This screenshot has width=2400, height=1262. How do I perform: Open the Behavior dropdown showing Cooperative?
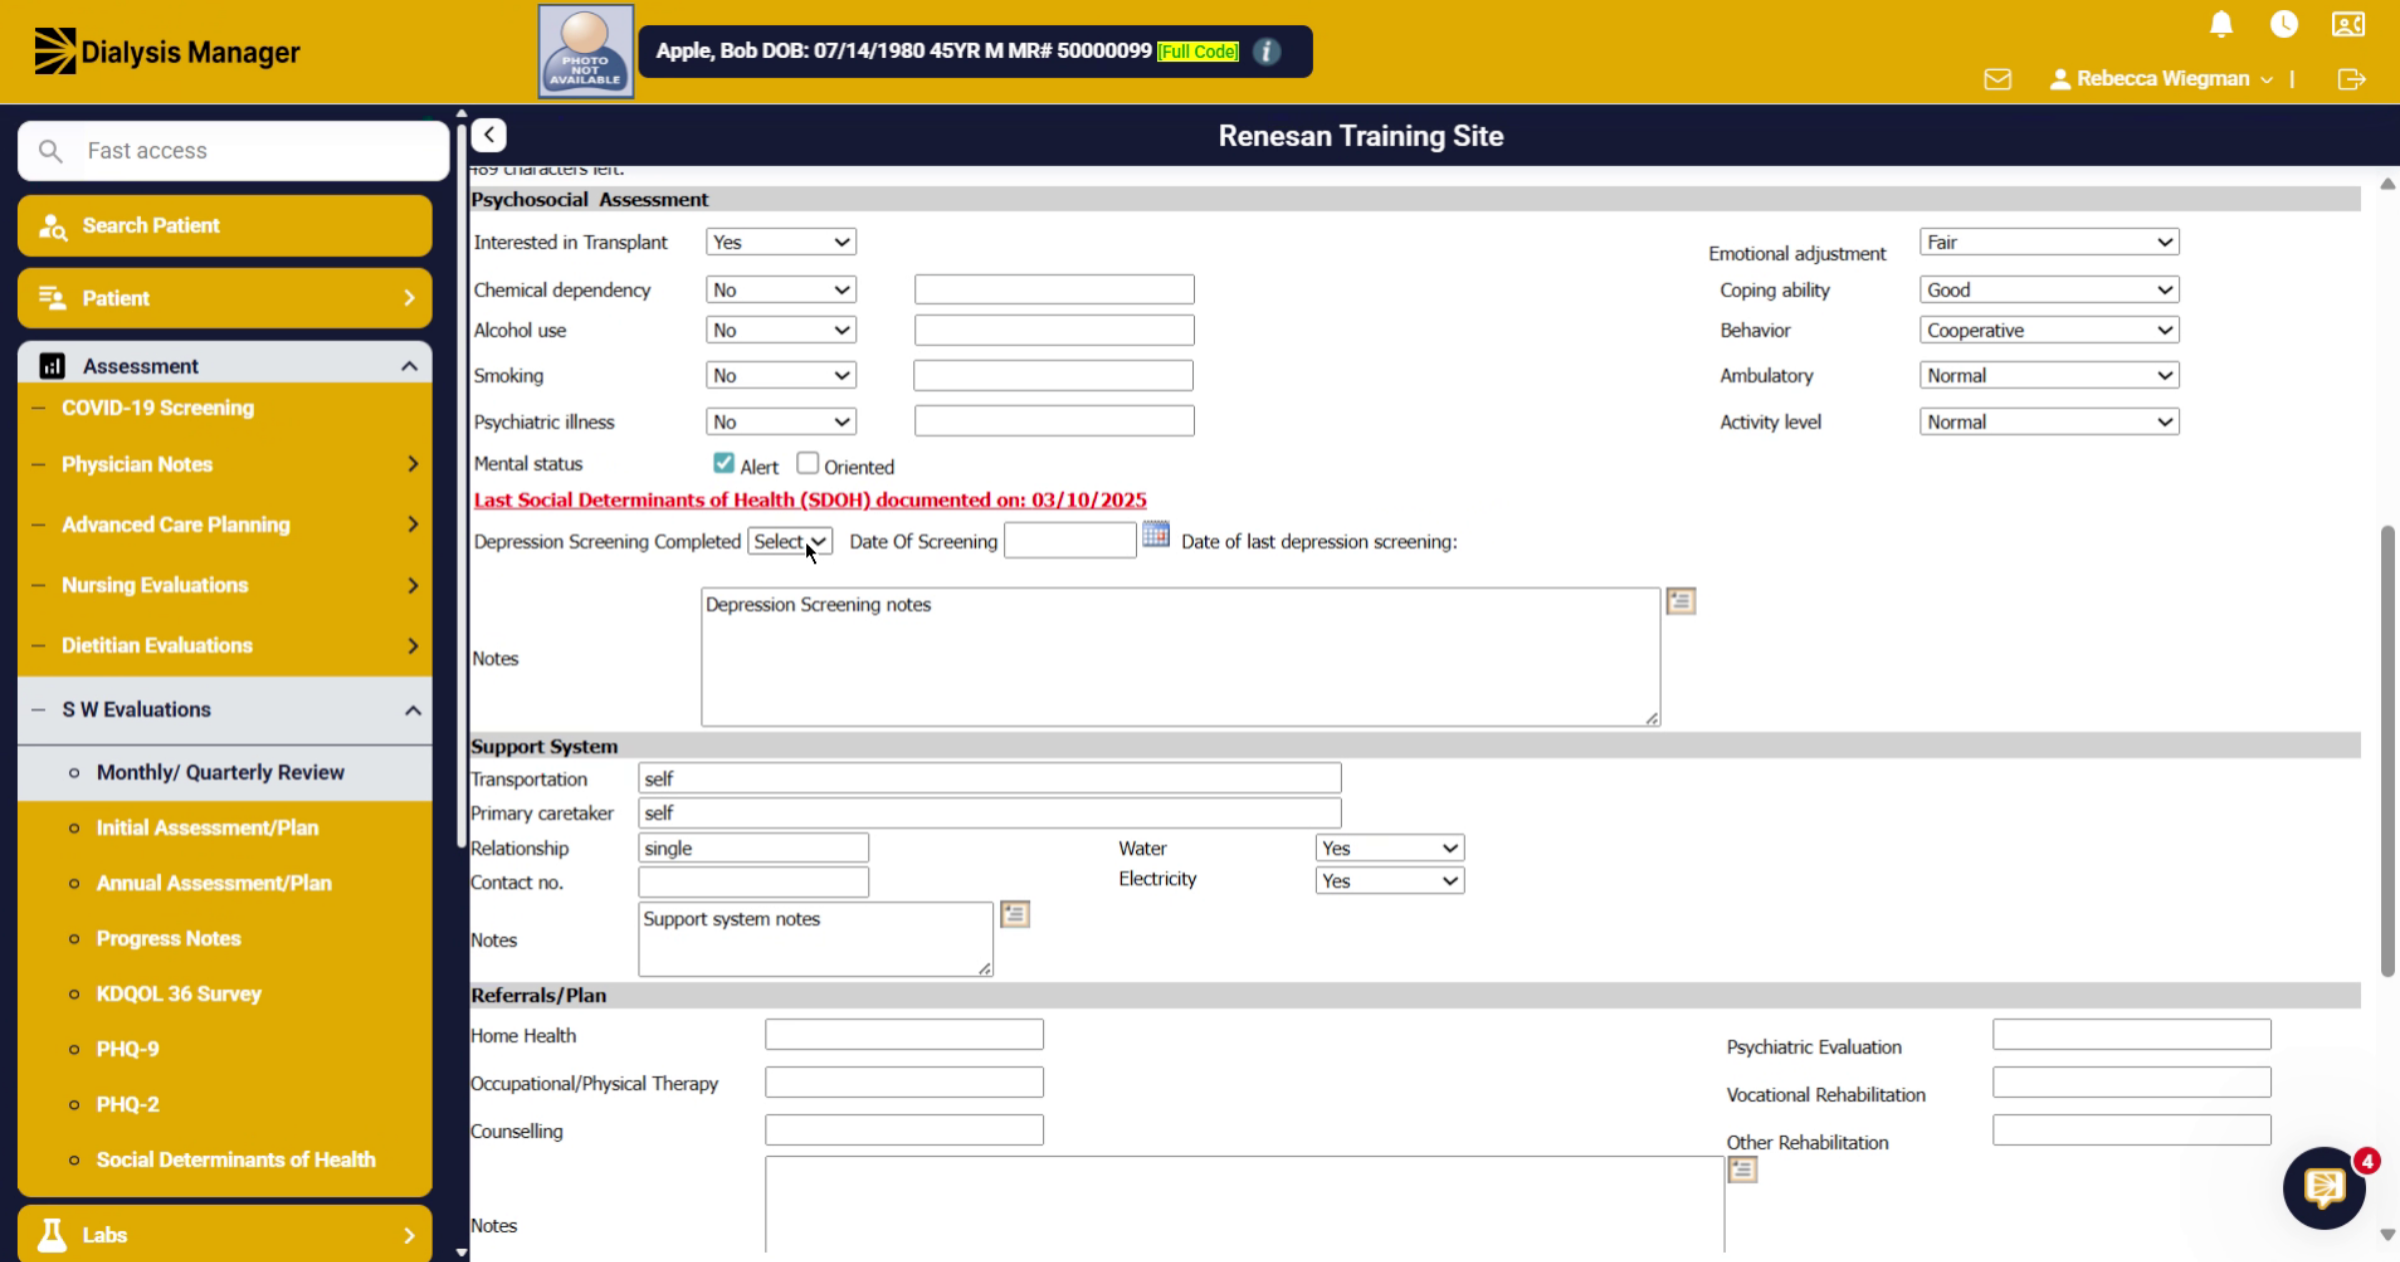coord(2049,330)
